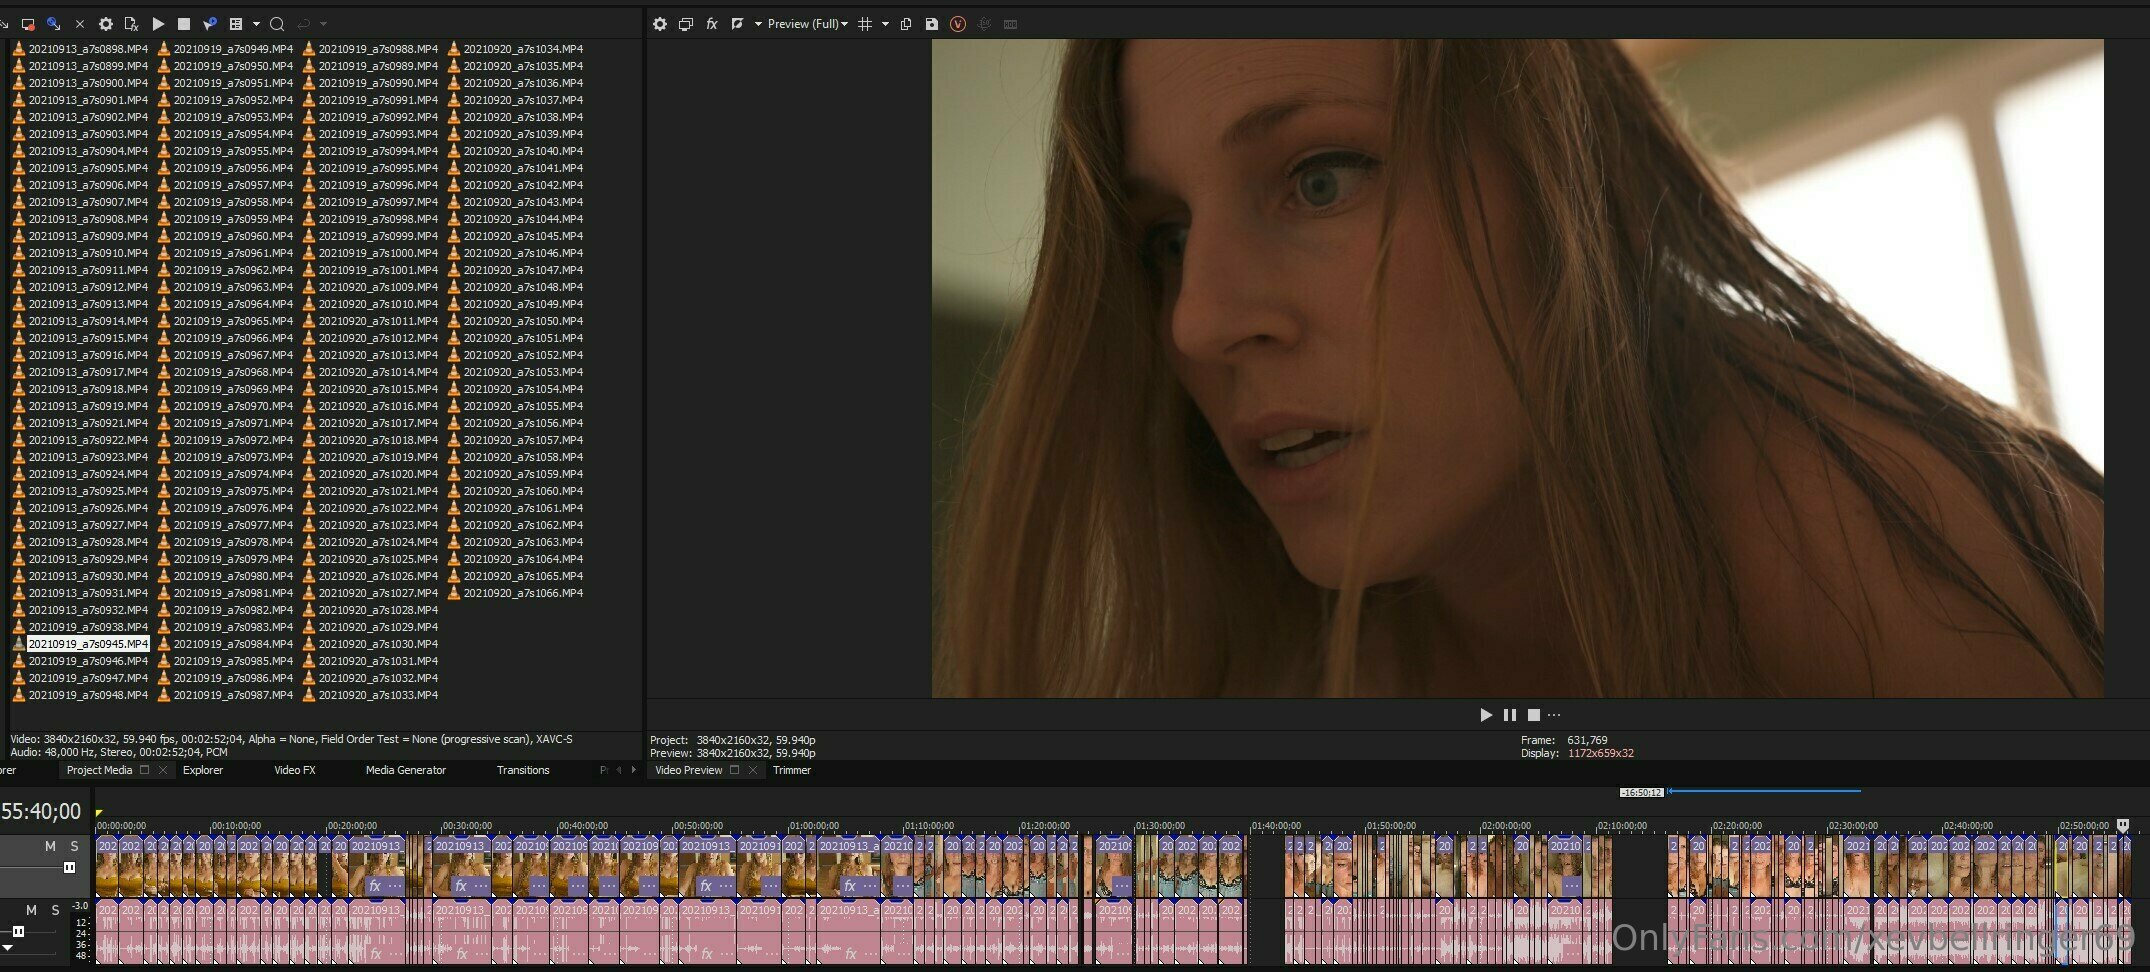Open the Video Preview fx button
This screenshot has width=2150, height=972.
pyautogui.click(x=712, y=24)
